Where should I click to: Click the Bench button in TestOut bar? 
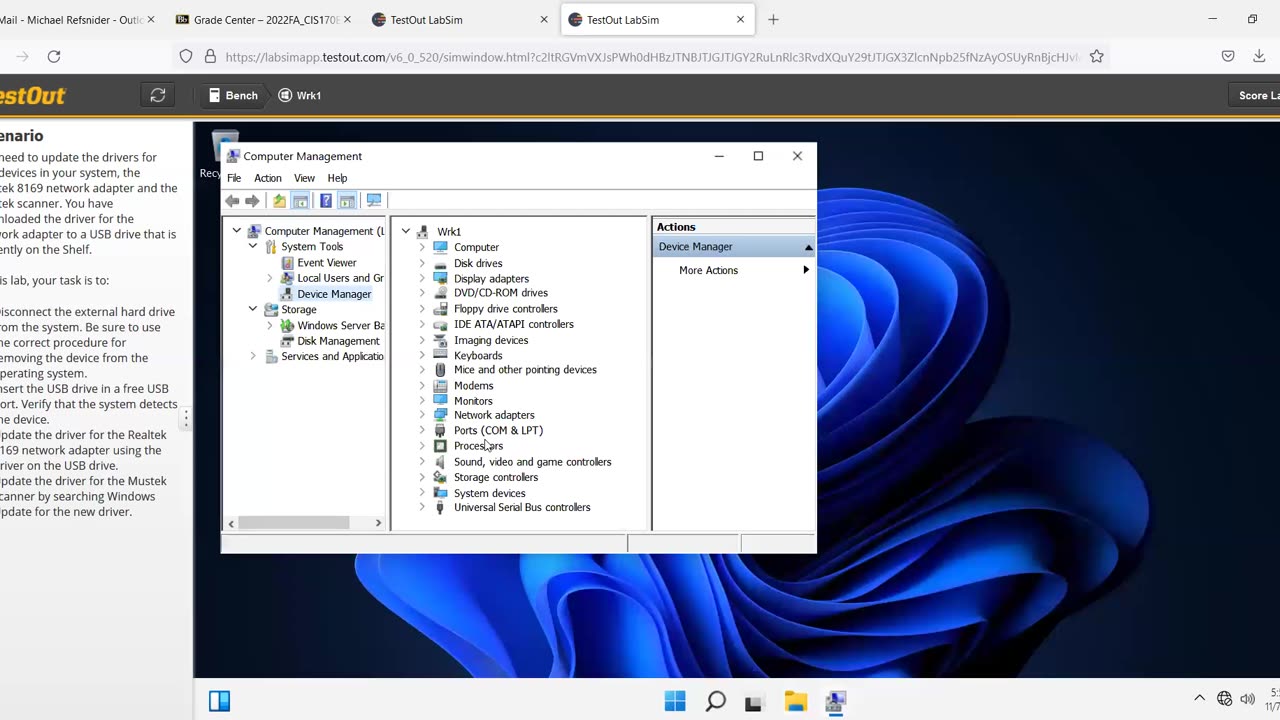coord(232,95)
